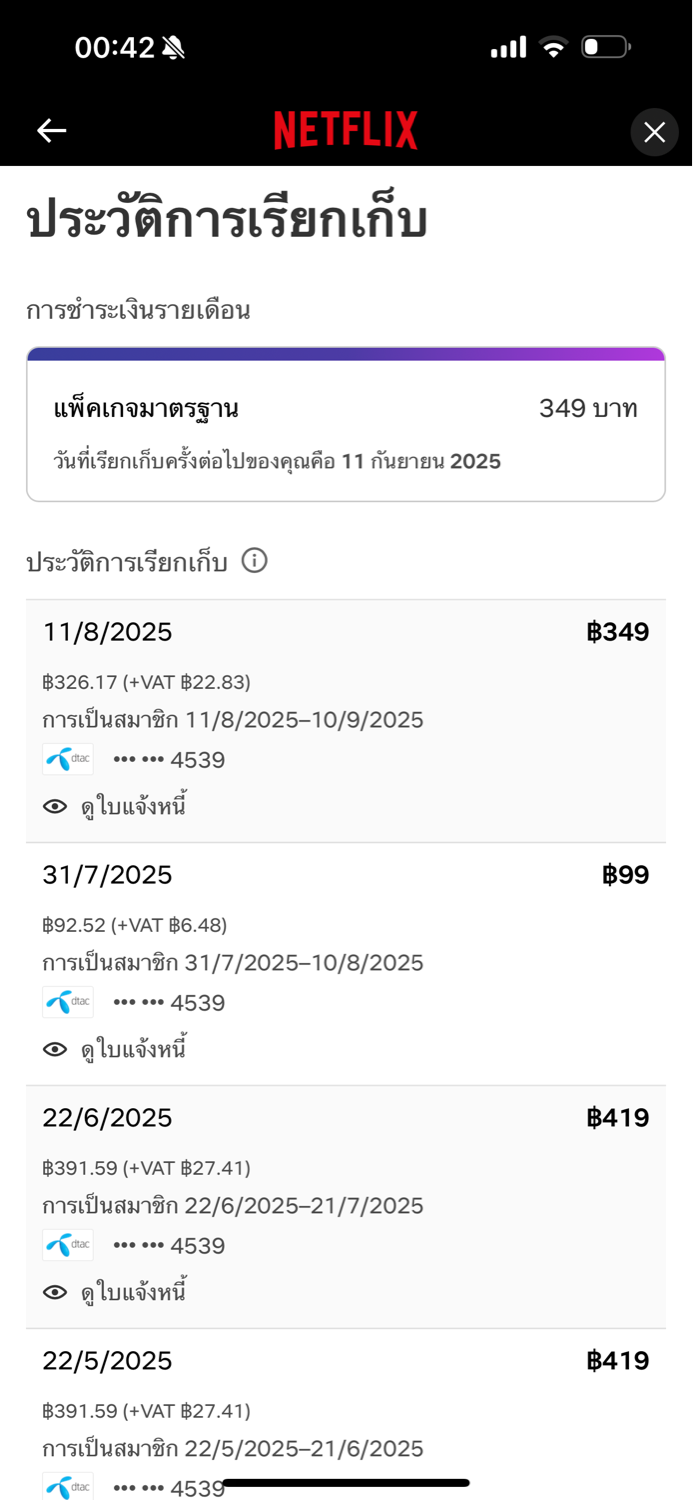Click the Netflix logo
Screen dimensions: 693x1500
[346, 131]
